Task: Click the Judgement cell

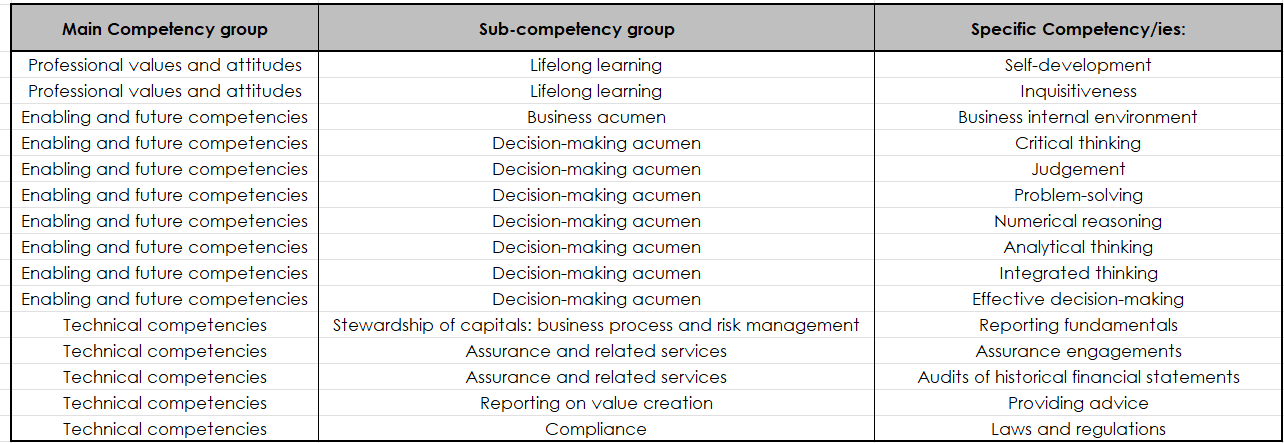Action: (x=1078, y=169)
